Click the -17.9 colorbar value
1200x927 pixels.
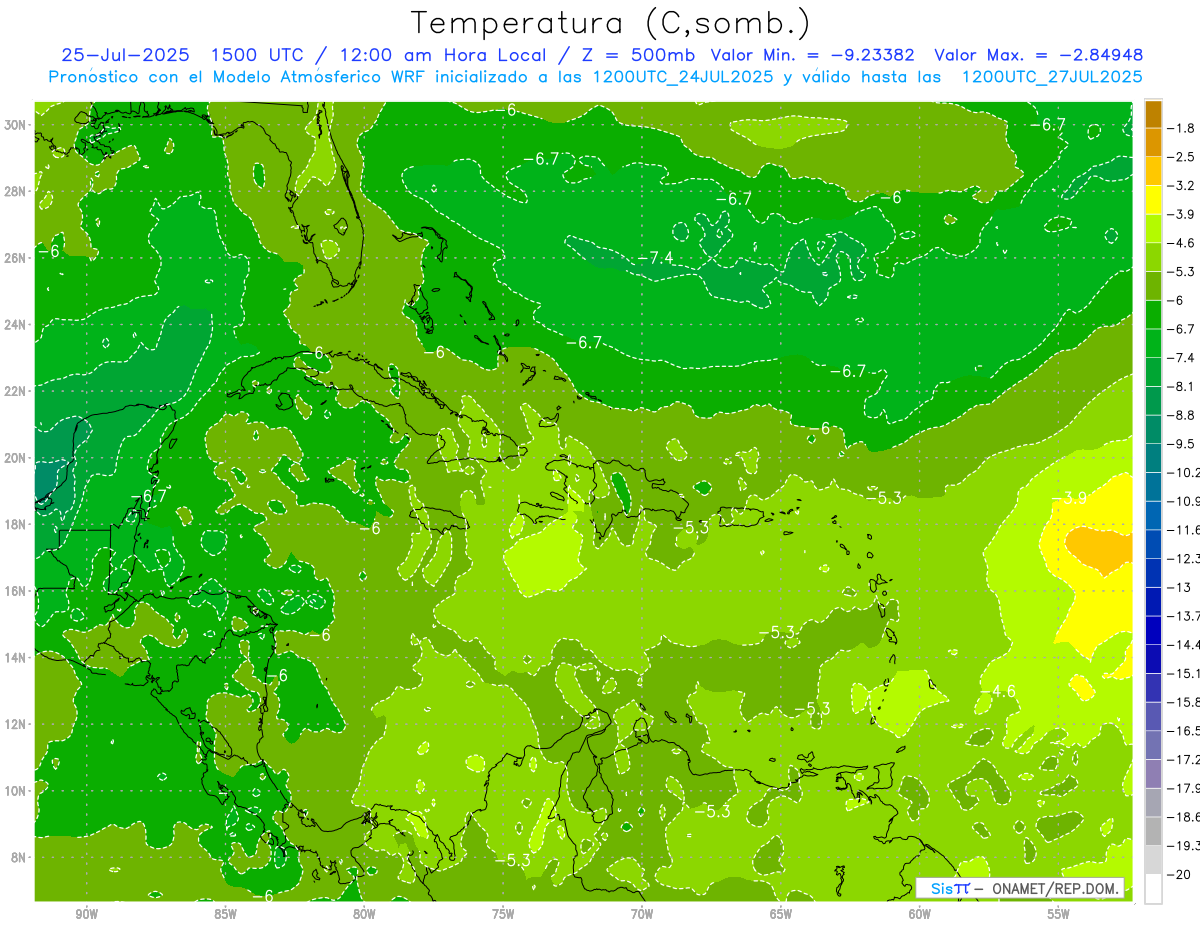[1185, 788]
